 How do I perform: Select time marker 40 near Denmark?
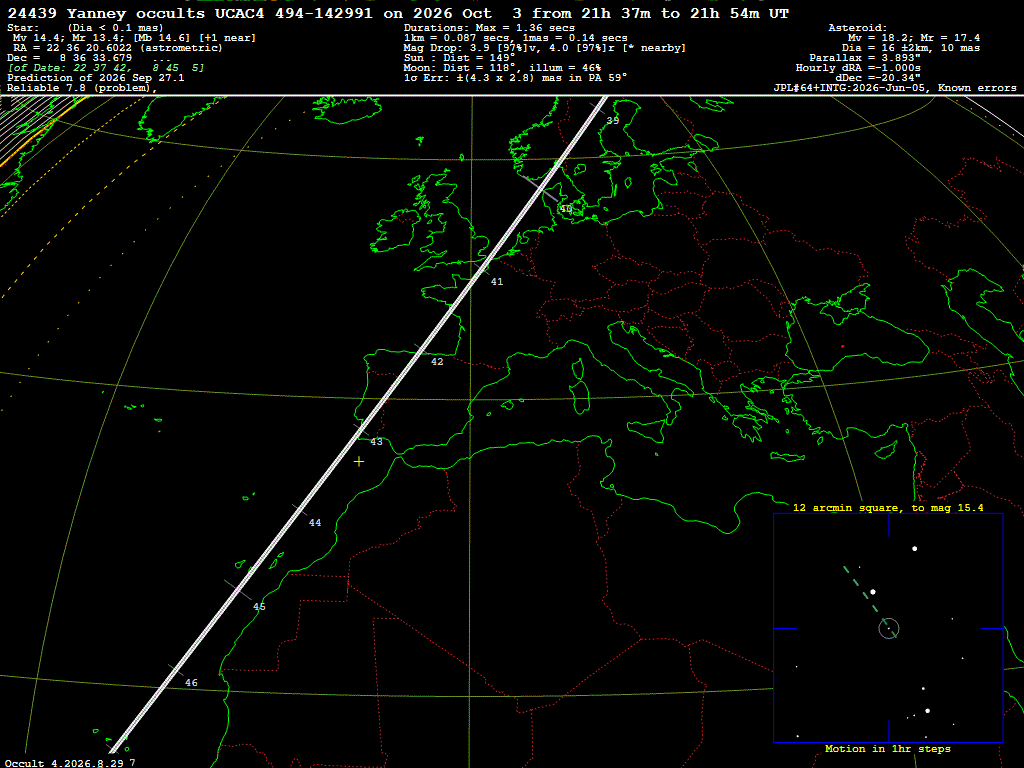[566, 209]
